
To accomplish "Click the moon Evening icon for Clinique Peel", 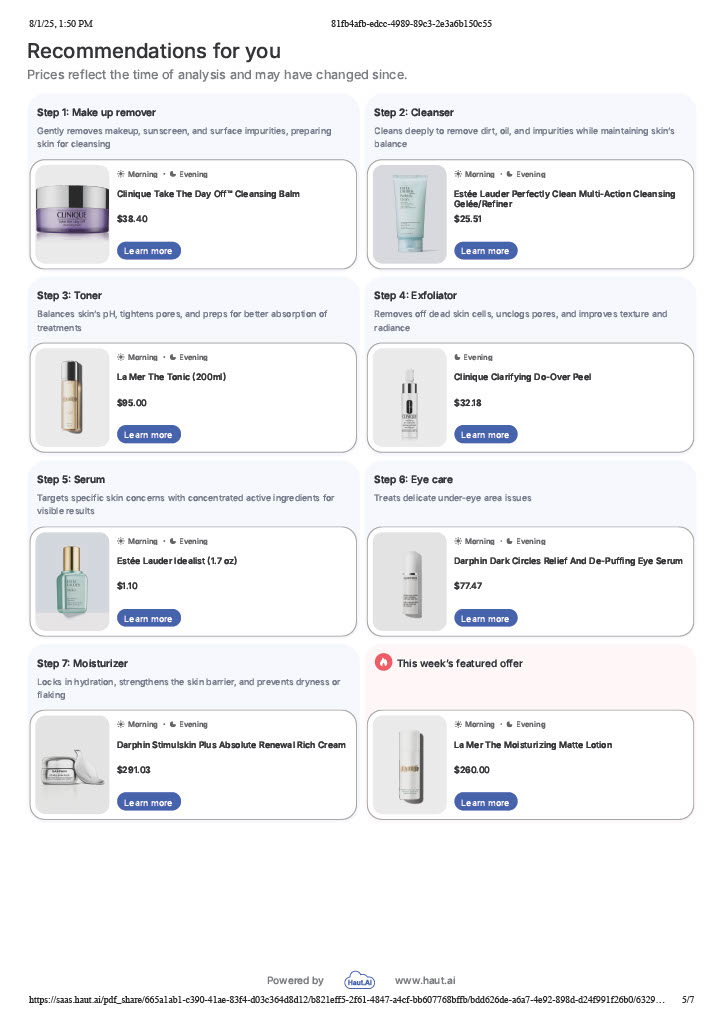I will (x=458, y=357).
